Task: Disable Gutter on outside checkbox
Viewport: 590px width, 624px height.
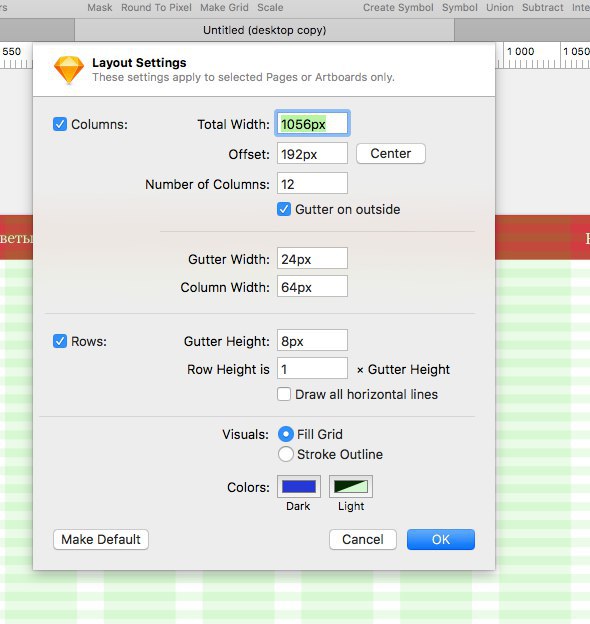Action: [284, 209]
